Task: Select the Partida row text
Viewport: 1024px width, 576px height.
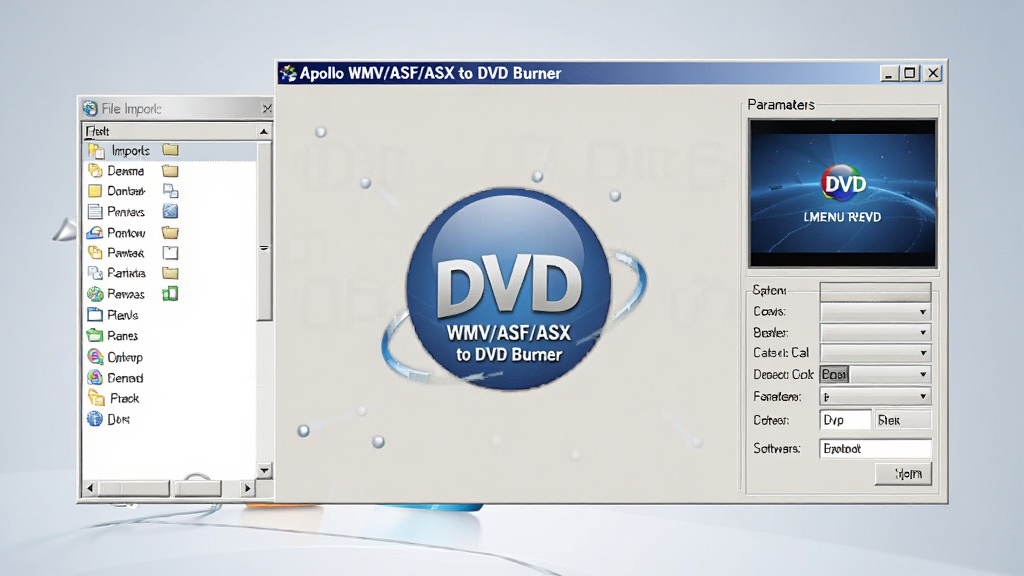Action: [x=126, y=273]
